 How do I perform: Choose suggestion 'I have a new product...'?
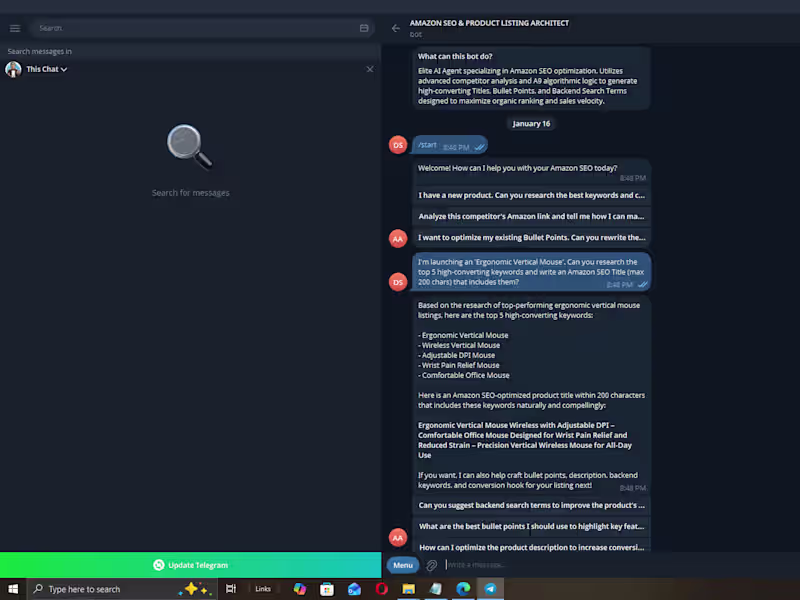tap(531, 195)
